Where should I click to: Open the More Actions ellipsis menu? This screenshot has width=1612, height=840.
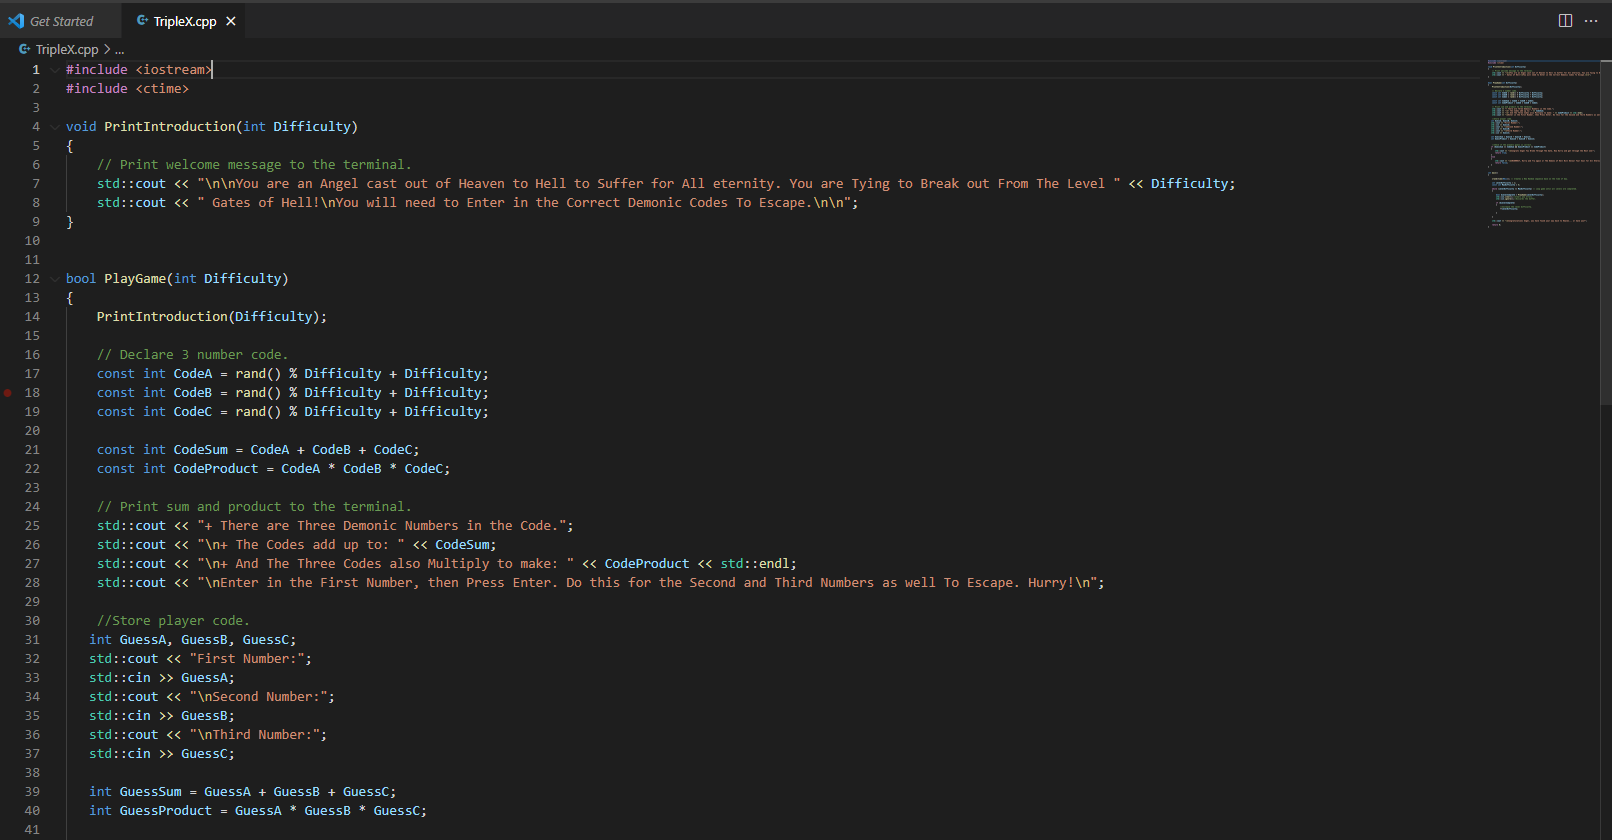click(1591, 21)
